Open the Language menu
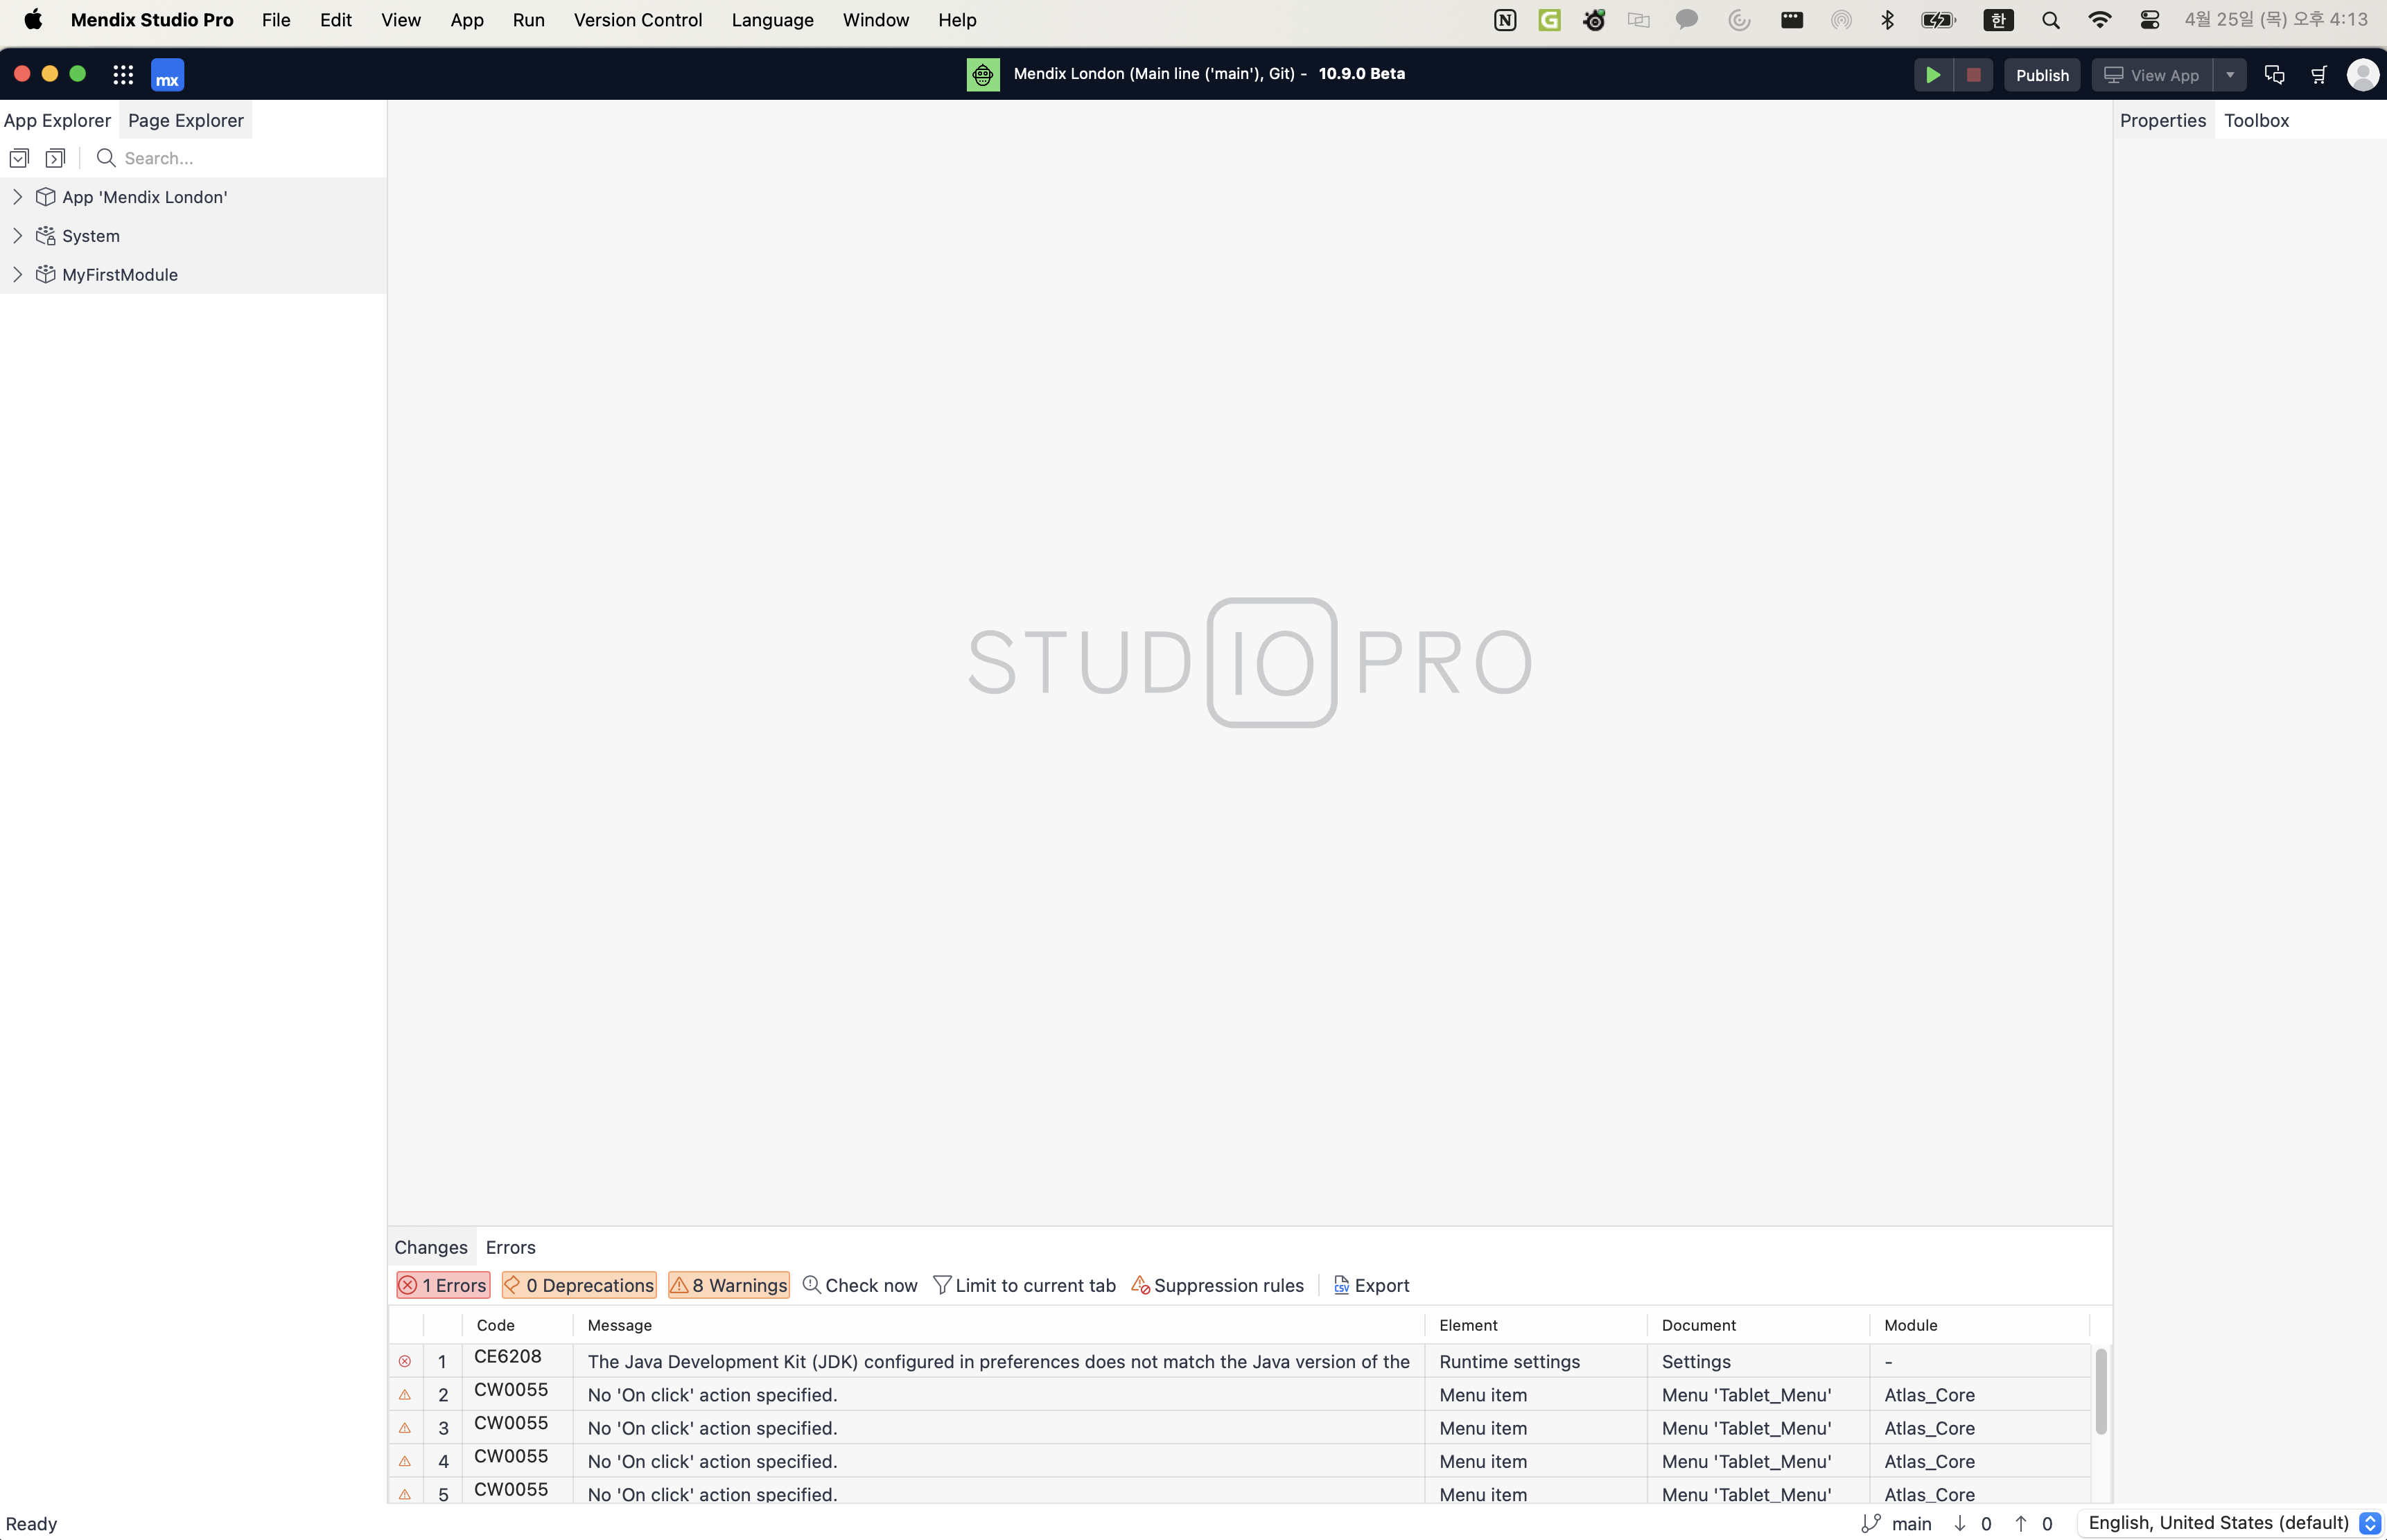 click(x=772, y=20)
